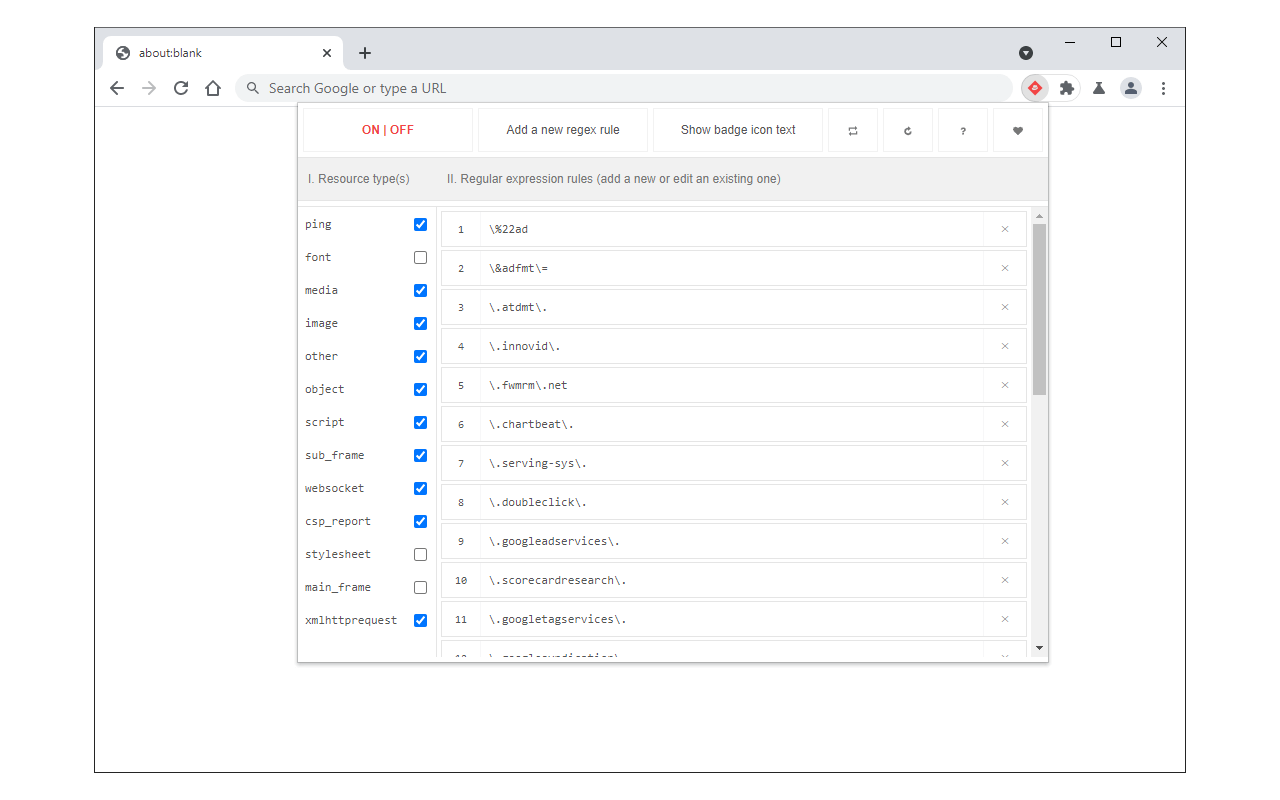Click the rules list scroll down arrow
Image resolution: width=1280 pixels, height=800 pixels.
pyautogui.click(x=1040, y=648)
